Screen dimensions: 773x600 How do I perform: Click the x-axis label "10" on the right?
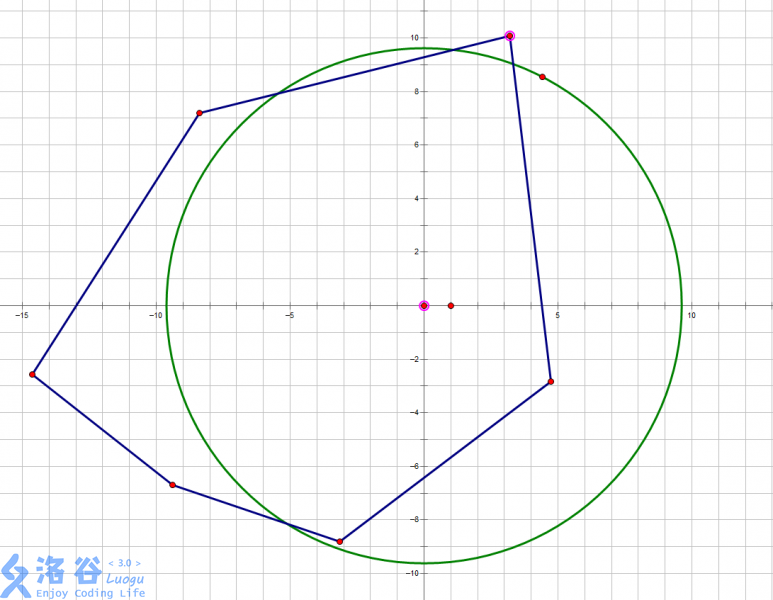point(690,315)
